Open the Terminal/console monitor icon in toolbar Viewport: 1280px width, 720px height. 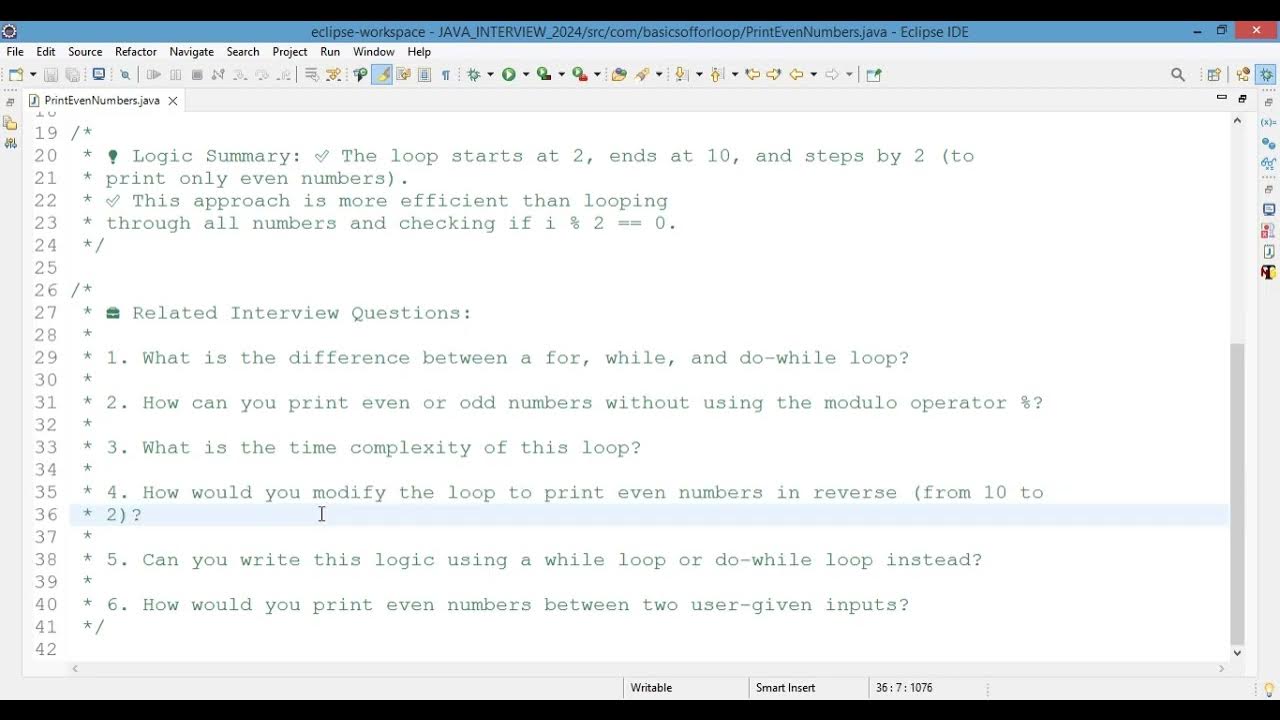pyautogui.click(x=98, y=74)
